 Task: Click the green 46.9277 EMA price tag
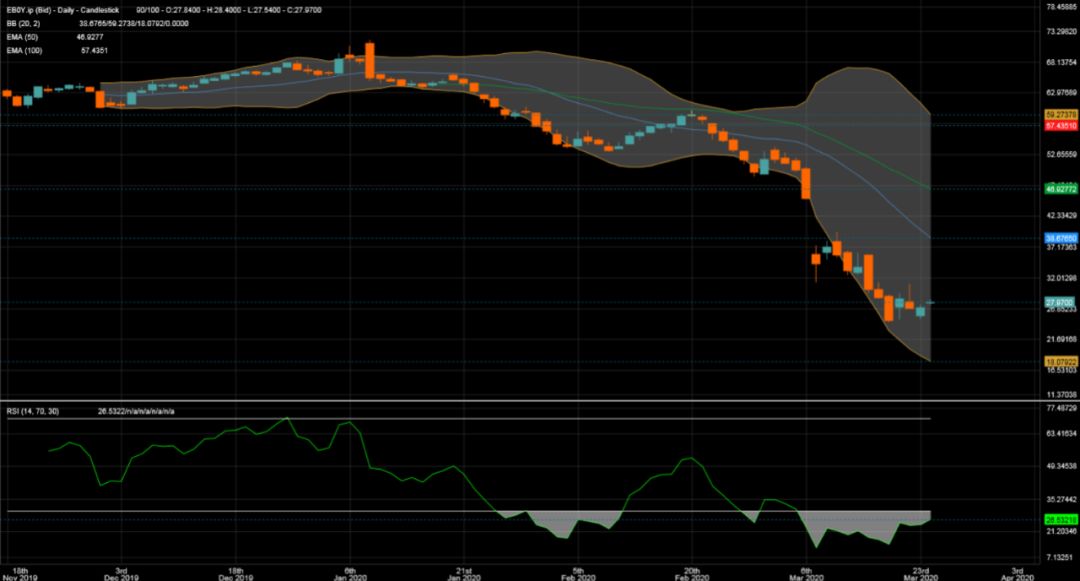tap(1058, 188)
